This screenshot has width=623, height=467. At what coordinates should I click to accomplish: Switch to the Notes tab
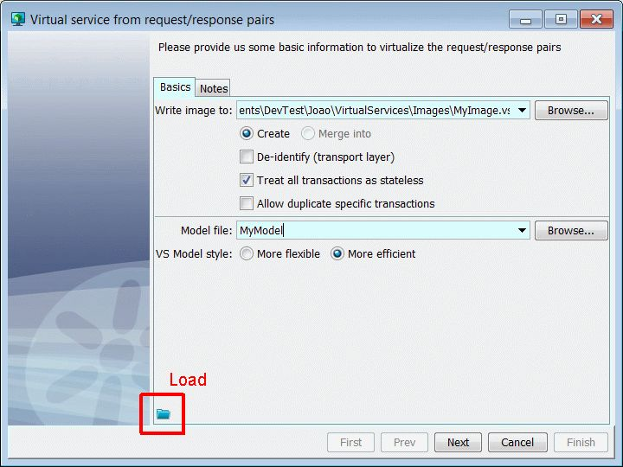(x=214, y=88)
